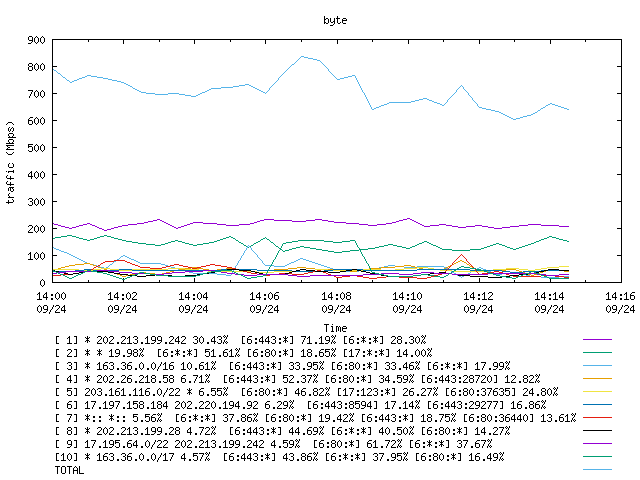Select legend entry [10] 163.36.0.0/17 4.57%
This screenshot has width=640, height=480.
(280, 457)
